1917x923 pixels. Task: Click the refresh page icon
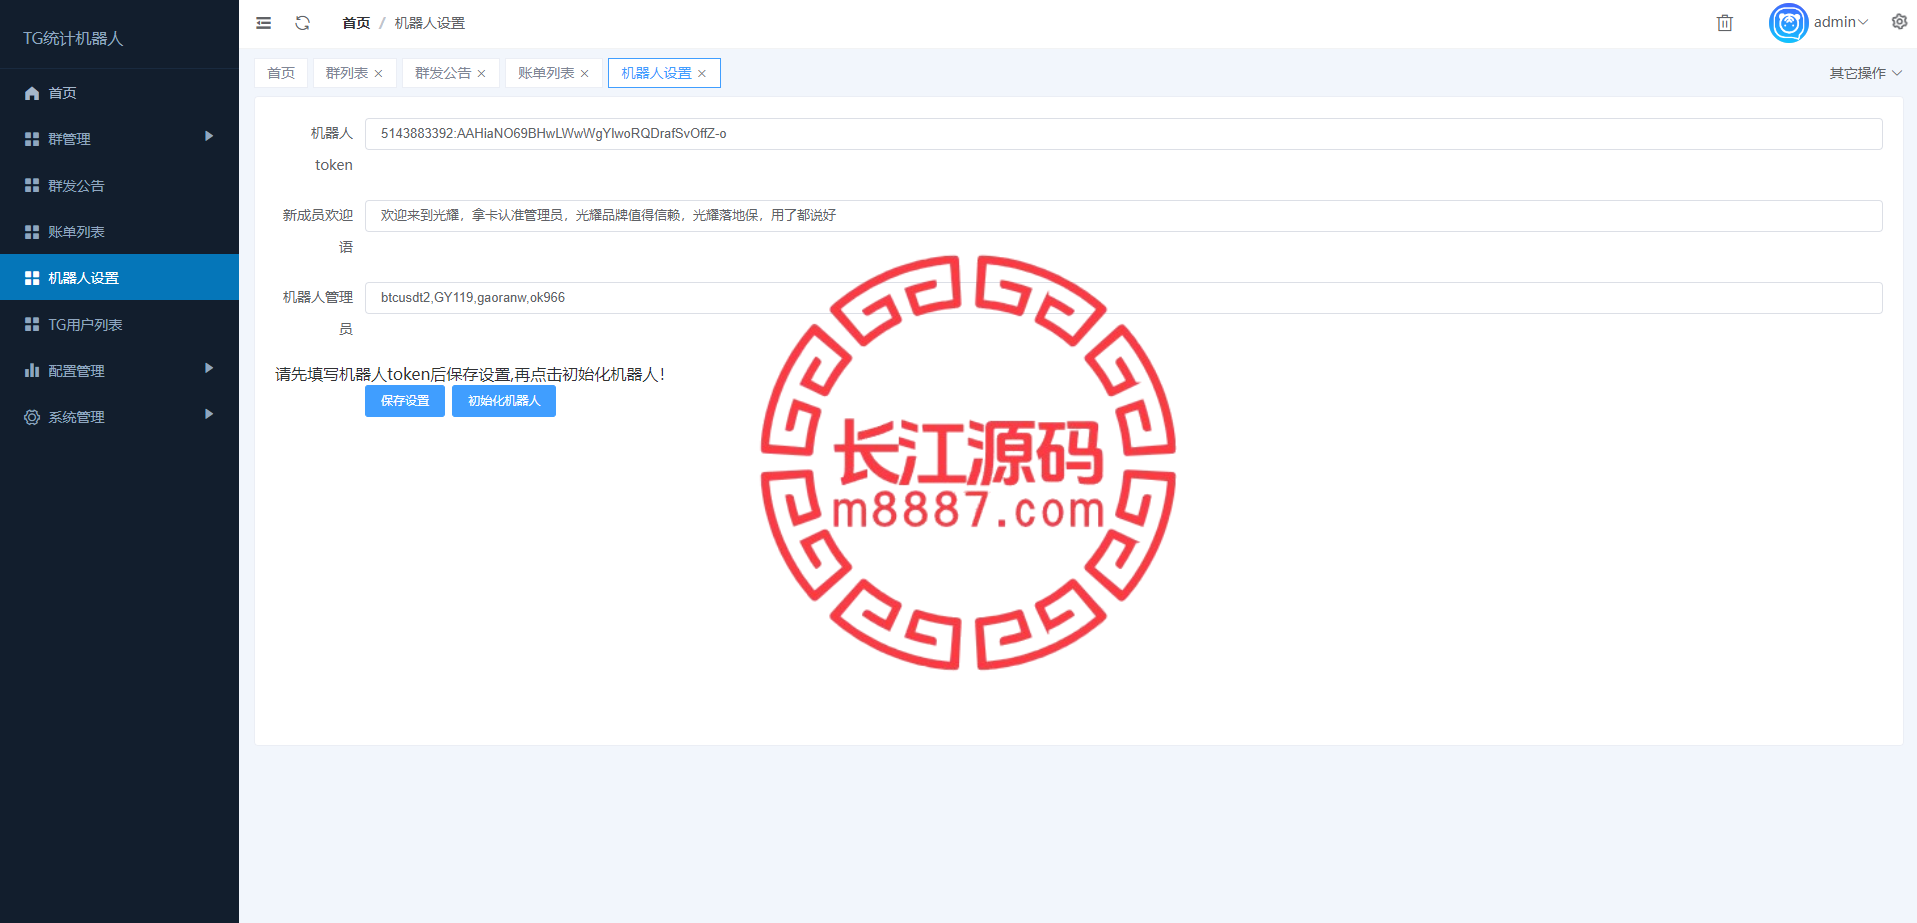[303, 23]
